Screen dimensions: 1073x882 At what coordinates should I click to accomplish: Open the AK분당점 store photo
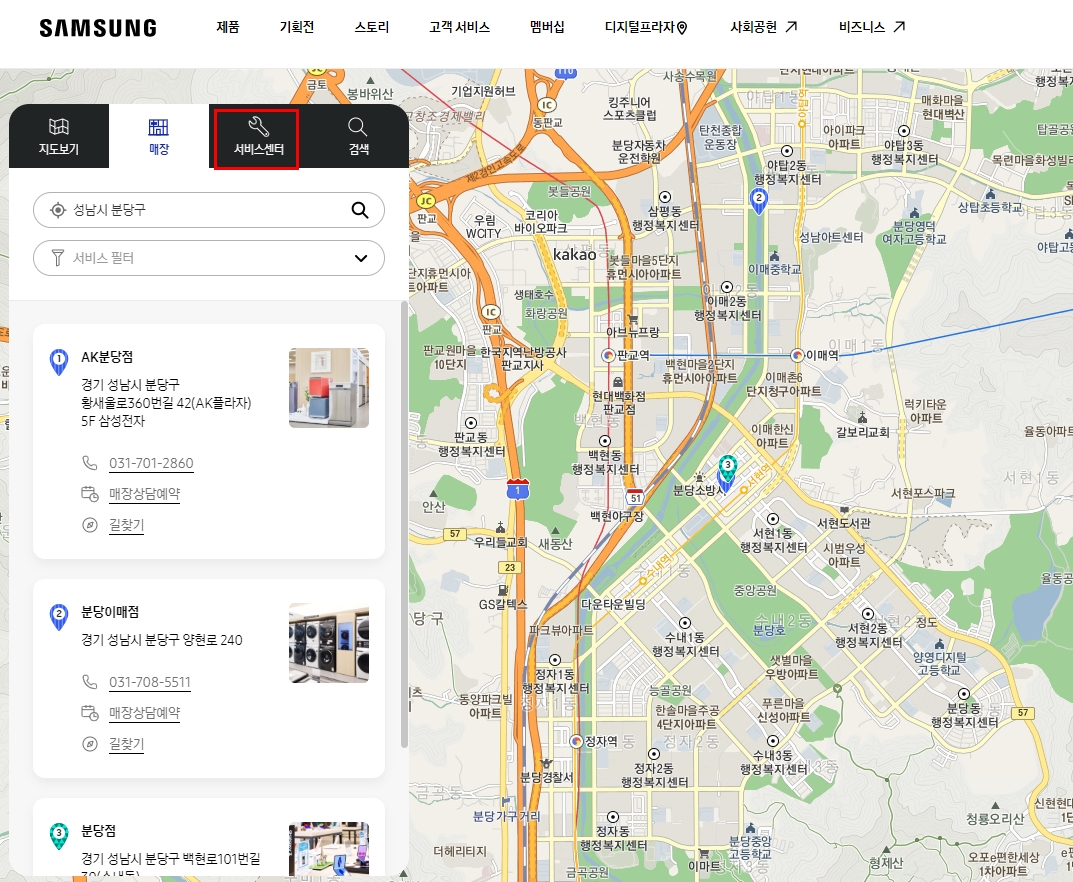coord(329,388)
